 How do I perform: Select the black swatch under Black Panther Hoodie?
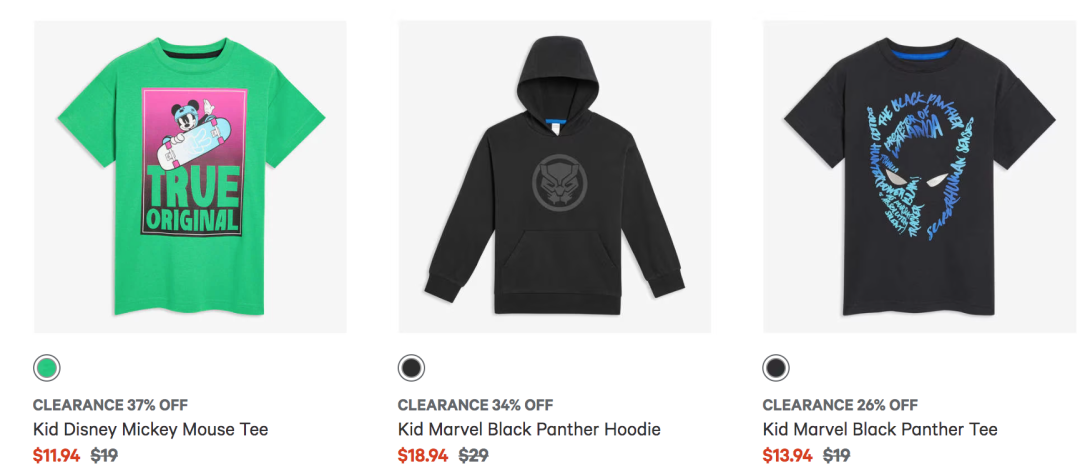tap(411, 368)
